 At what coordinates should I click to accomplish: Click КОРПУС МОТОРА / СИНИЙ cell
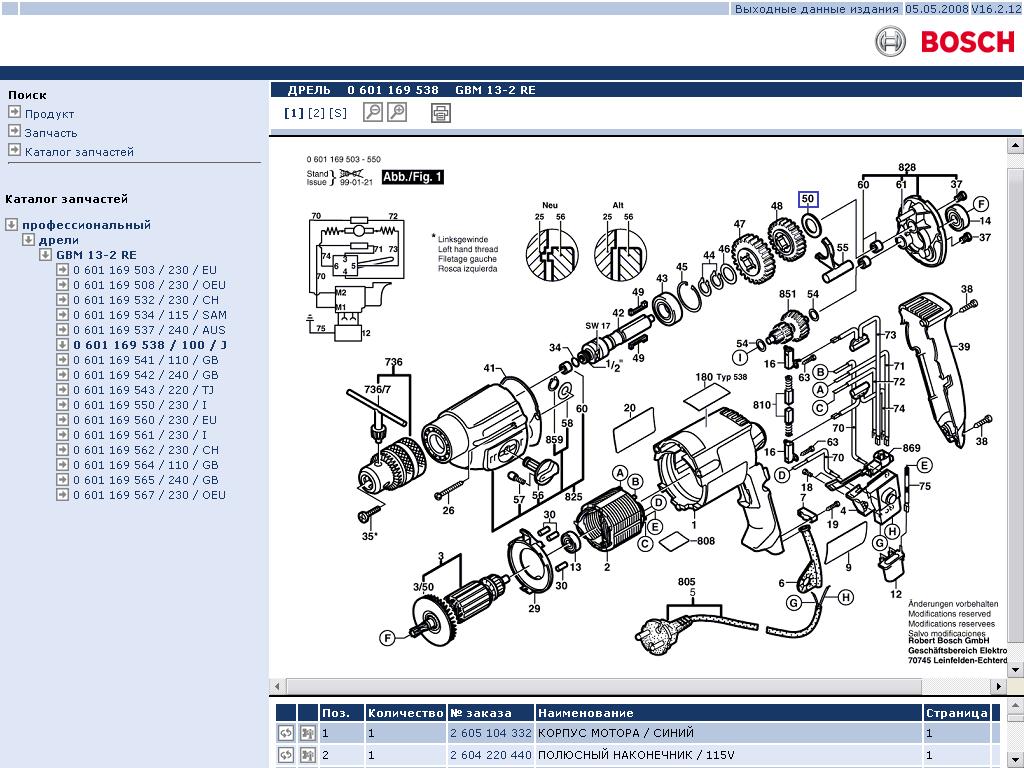point(729,733)
